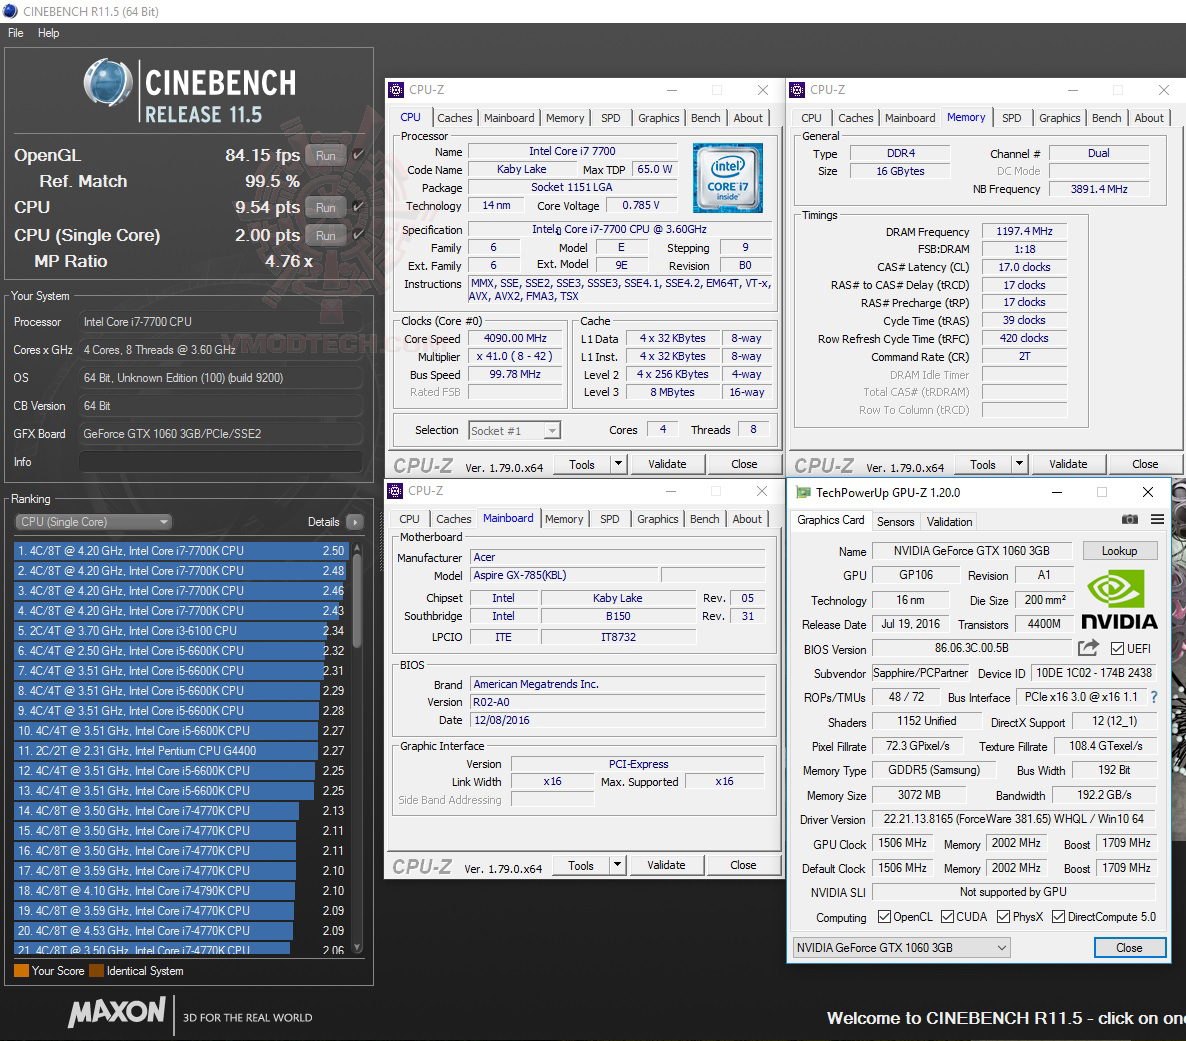The height and width of the screenshot is (1041, 1186).
Task: Click the Close button in GPU-Z
Action: click(x=1129, y=948)
